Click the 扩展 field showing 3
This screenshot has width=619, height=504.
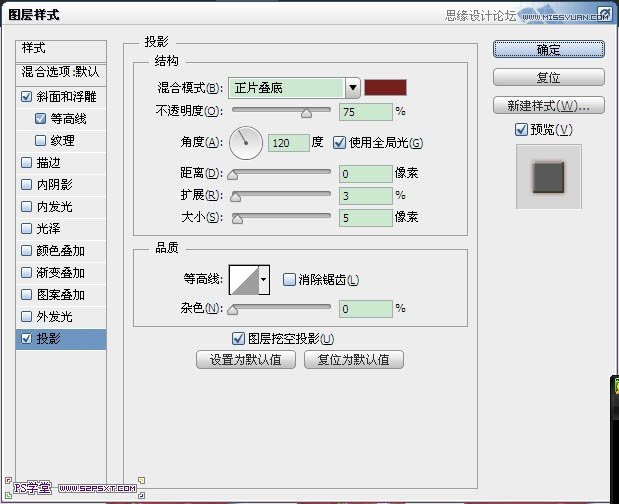point(366,196)
